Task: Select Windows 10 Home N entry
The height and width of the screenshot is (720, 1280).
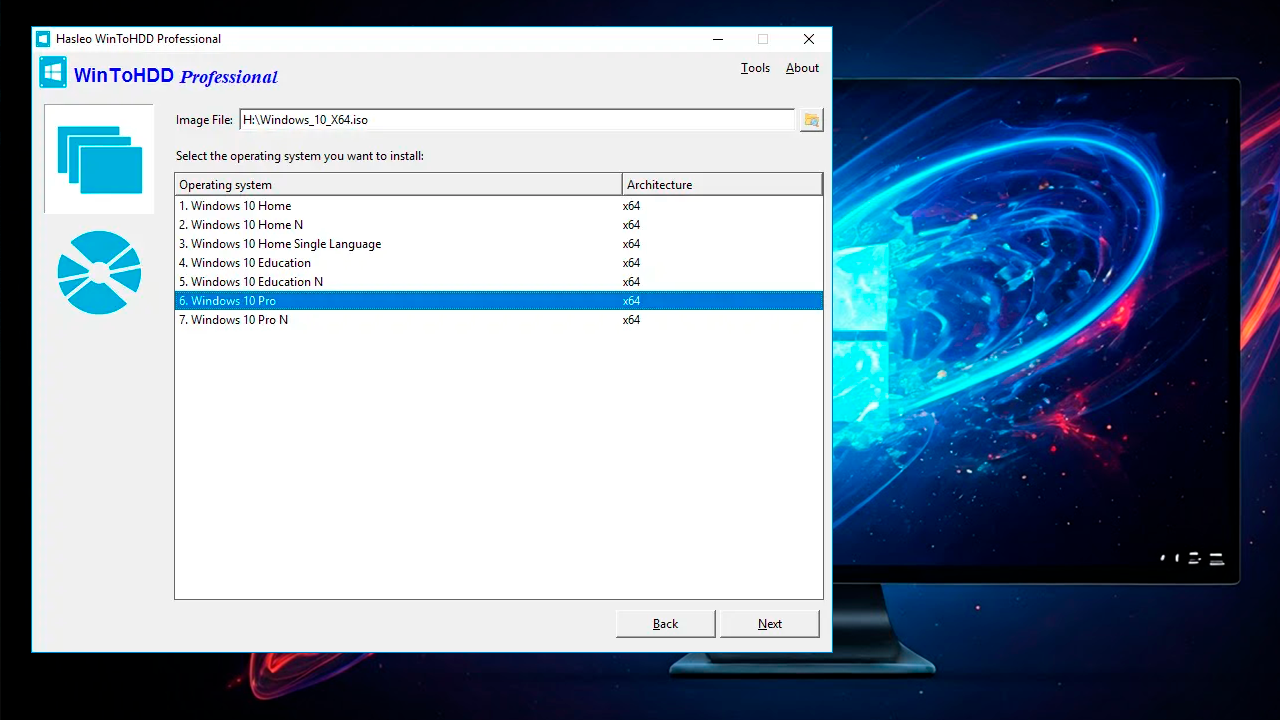Action: [x=241, y=225]
